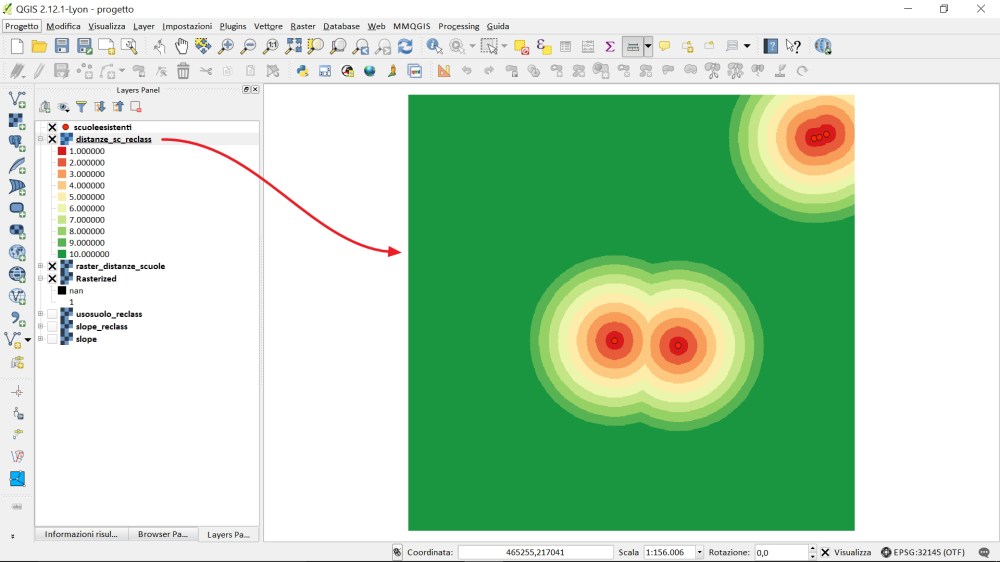Collapse the distanze_sc_reclass layer tree

click(41, 140)
